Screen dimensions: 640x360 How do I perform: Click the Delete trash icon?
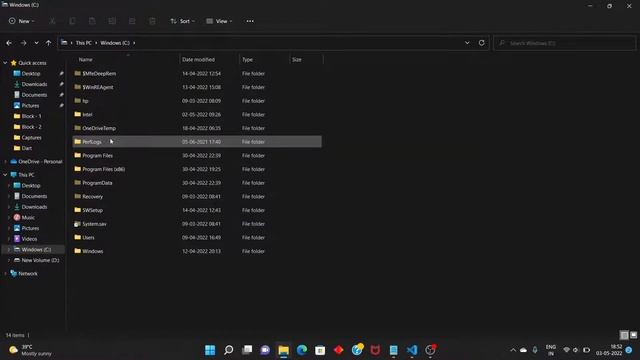pos(152,21)
